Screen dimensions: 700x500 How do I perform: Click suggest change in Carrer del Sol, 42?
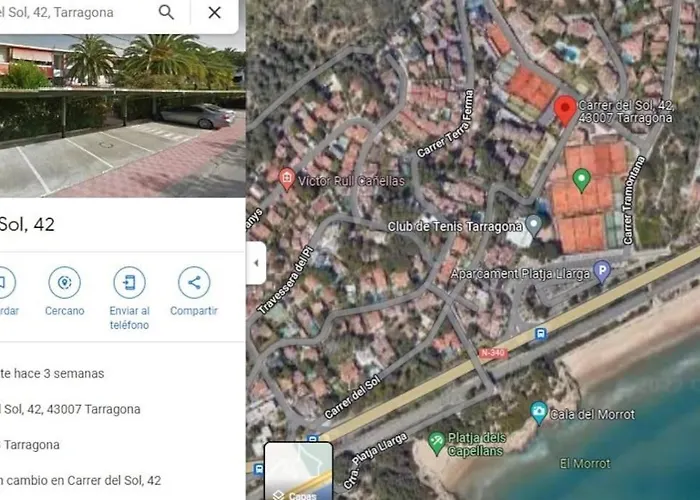pos(80,480)
